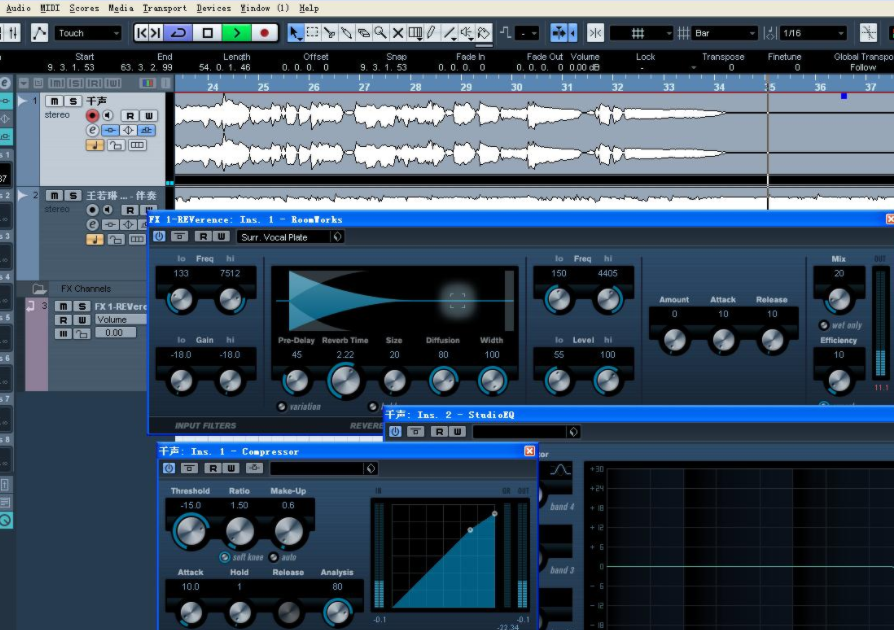Select the Glue tool
This screenshot has width=894, height=630.
pos(347,32)
